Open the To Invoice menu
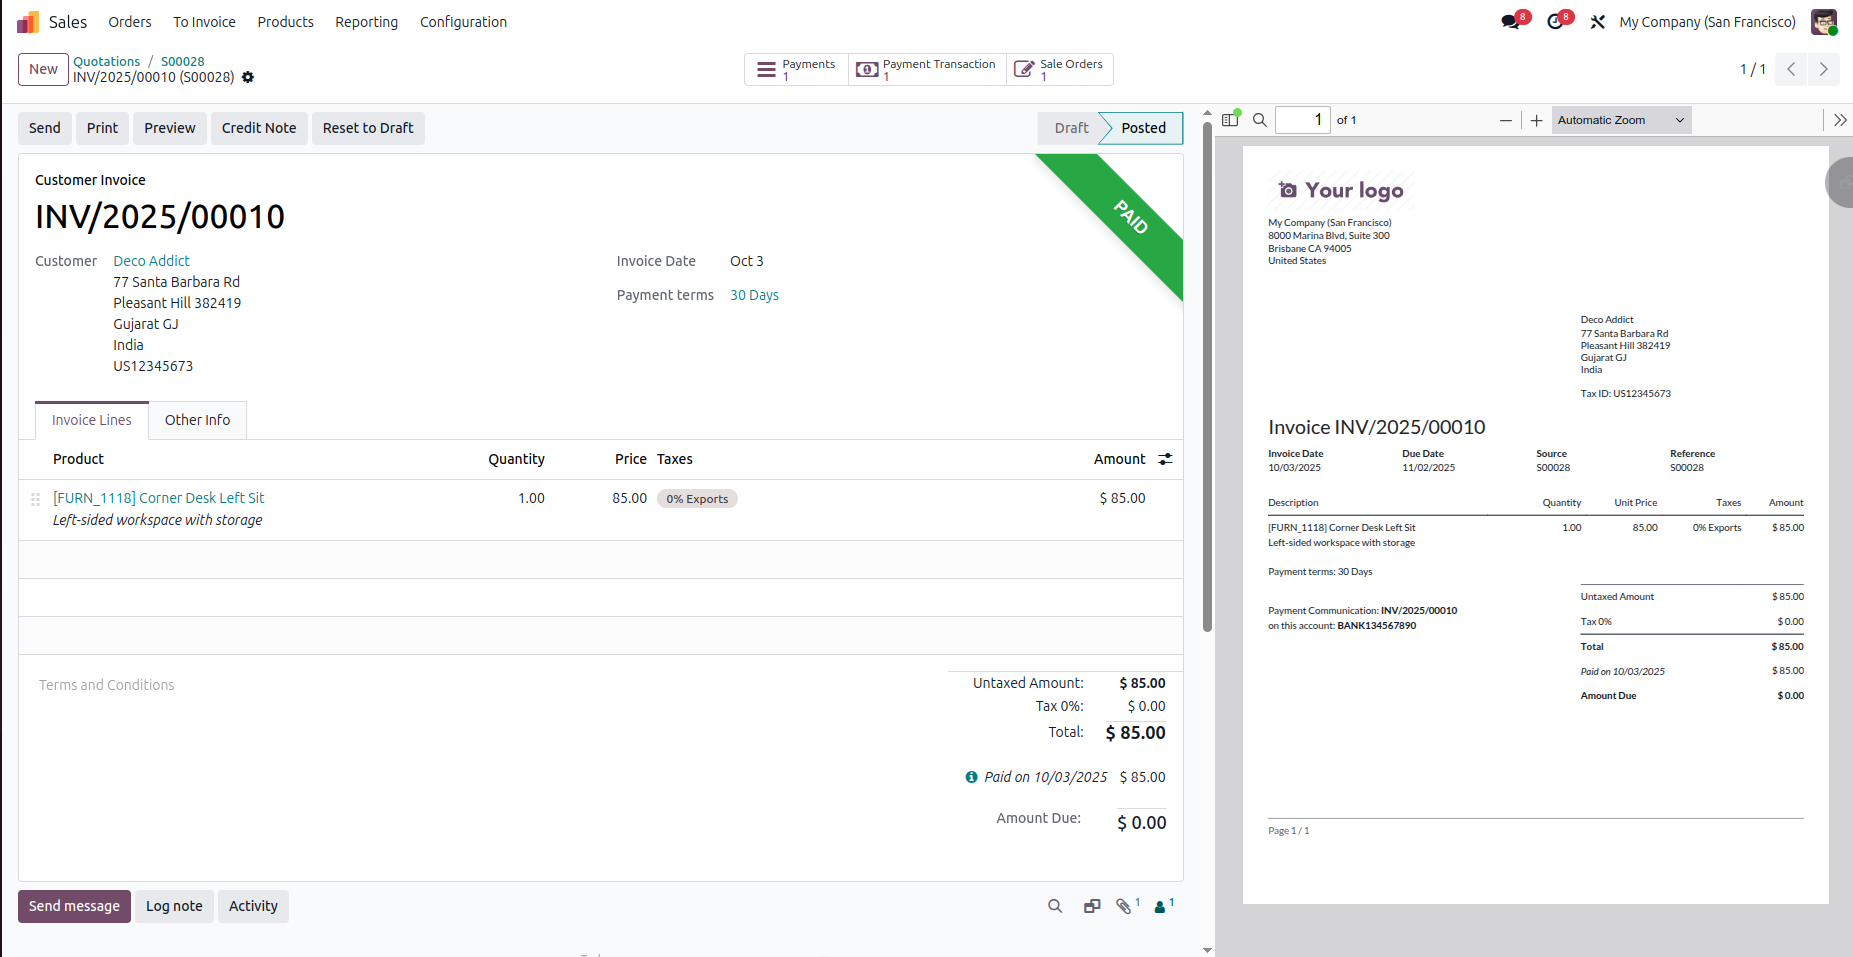1853x957 pixels. pos(204,22)
